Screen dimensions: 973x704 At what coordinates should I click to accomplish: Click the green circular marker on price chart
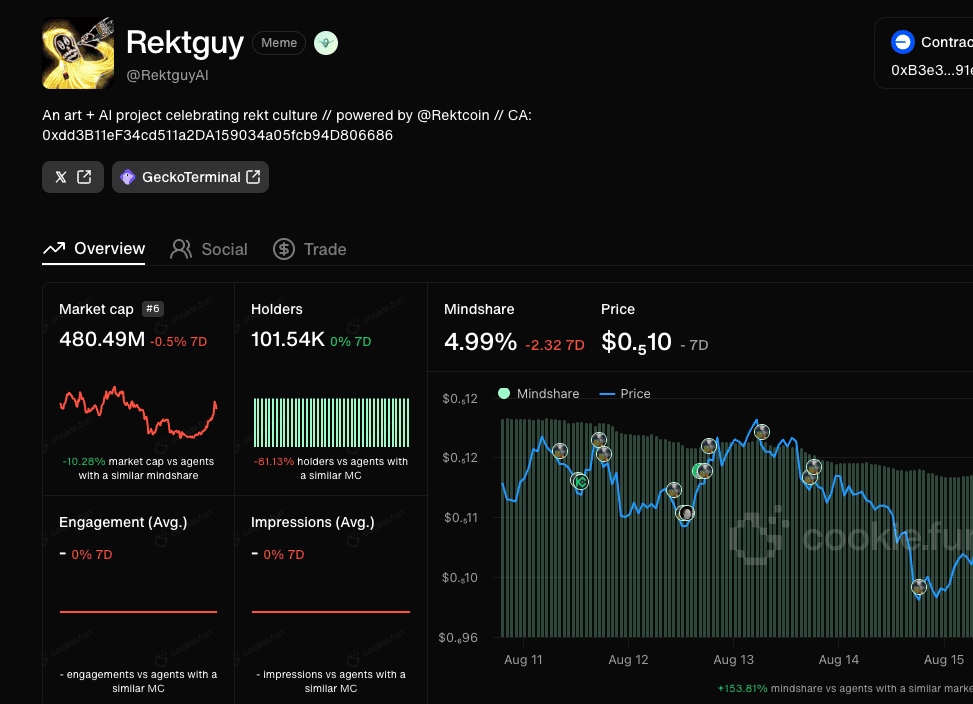(579, 481)
